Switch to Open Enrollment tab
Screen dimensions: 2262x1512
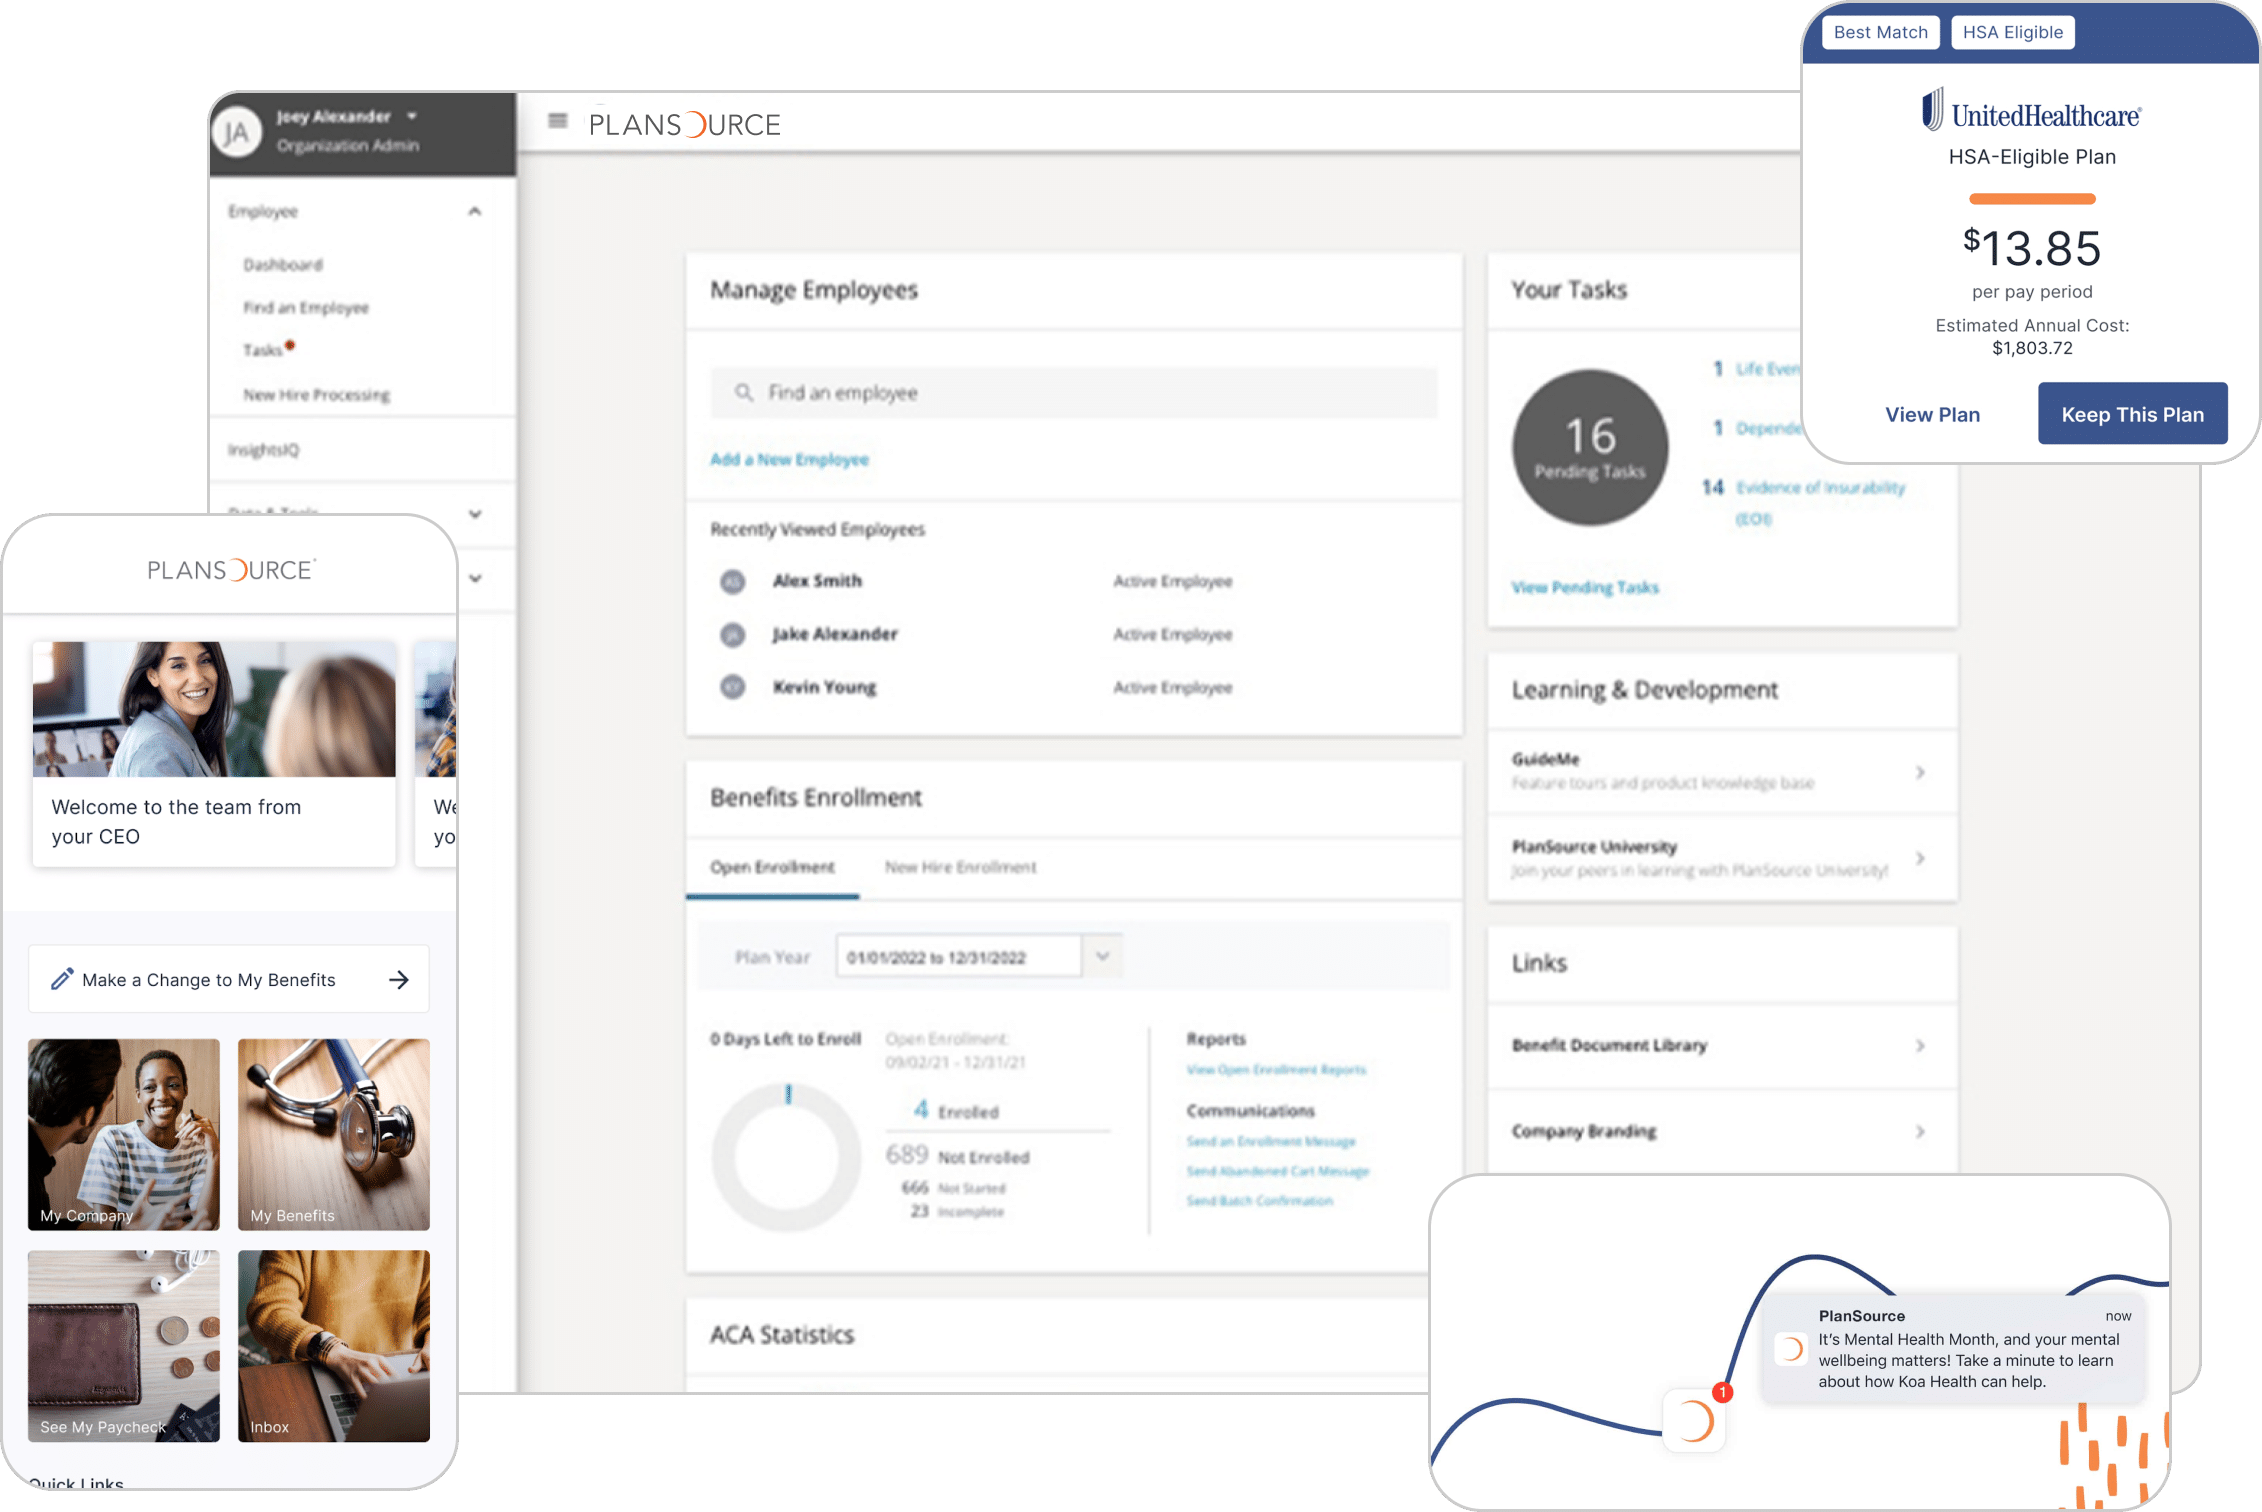point(773,867)
